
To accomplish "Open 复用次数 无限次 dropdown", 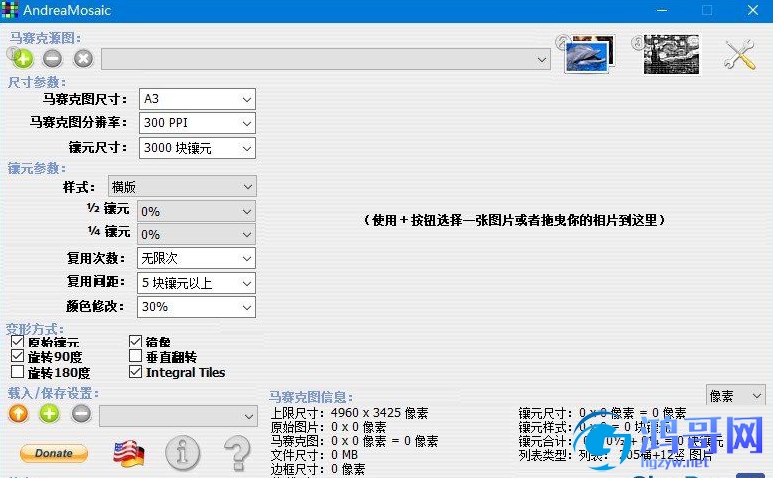I will [x=196, y=258].
